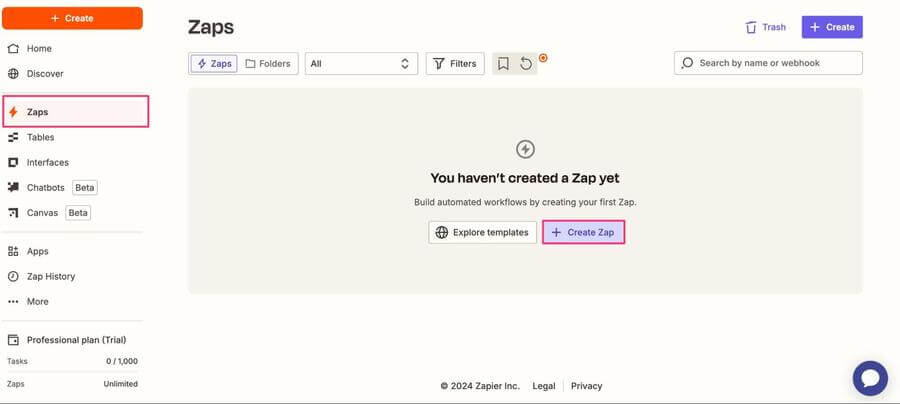900x404 pixels.
Task: Open the Privacy footer link
Action: tap(587, 386)
